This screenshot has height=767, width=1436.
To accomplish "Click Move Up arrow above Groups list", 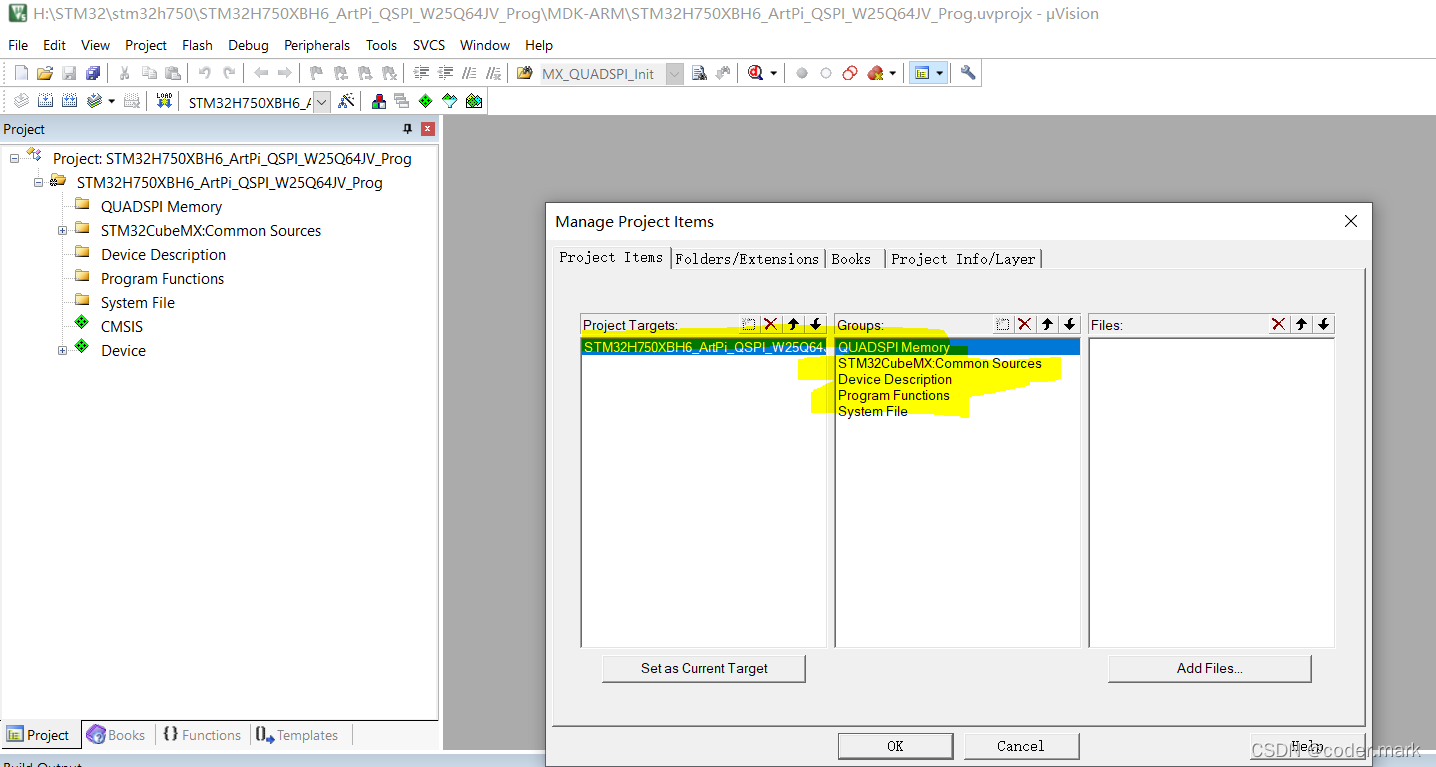I will (x=1047, y=324).
